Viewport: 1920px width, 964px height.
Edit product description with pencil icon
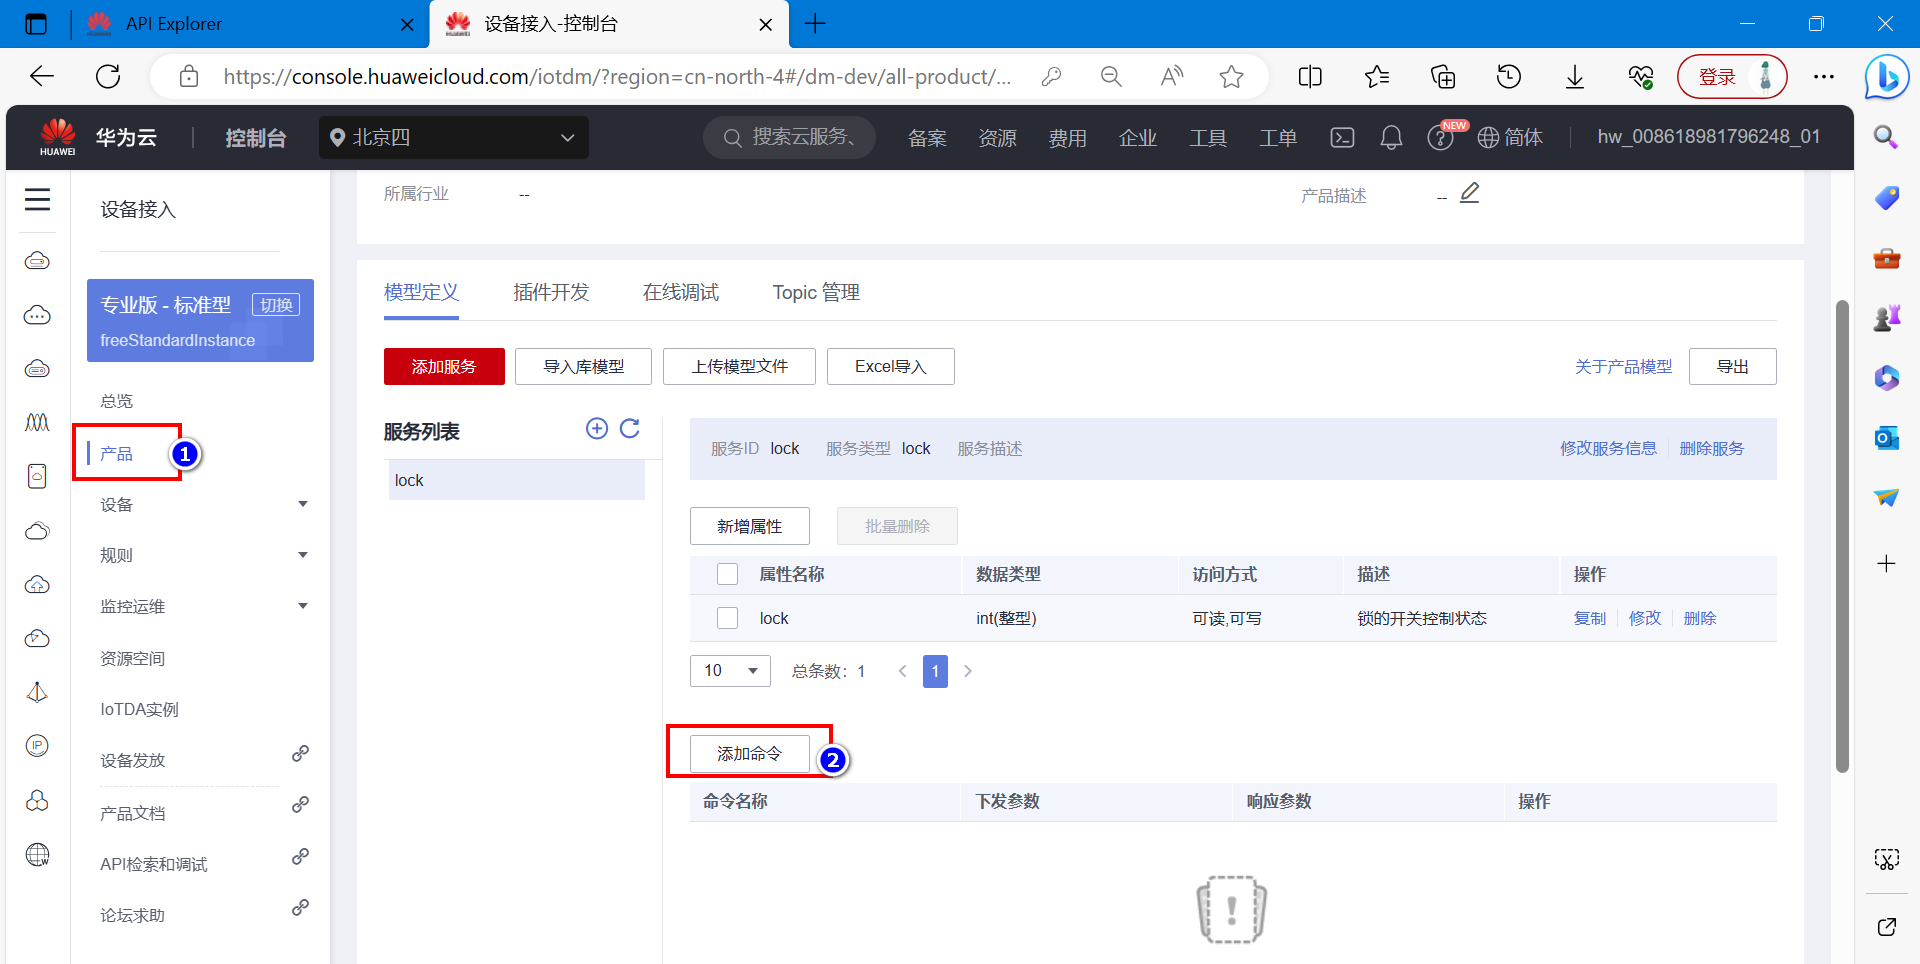1469,192
